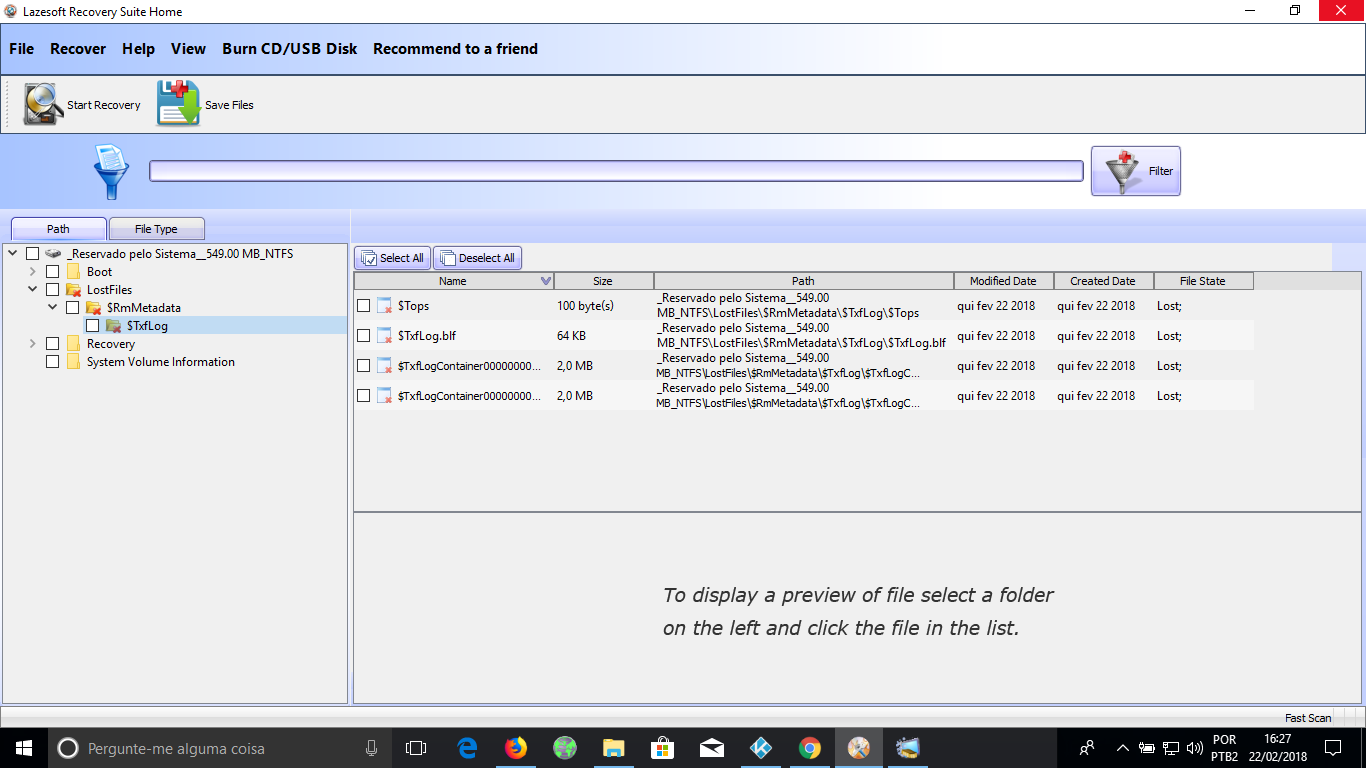Viewport: 1366px width, 768px height.
Task: Open the Help menu
Action: (x=138, y=49)
